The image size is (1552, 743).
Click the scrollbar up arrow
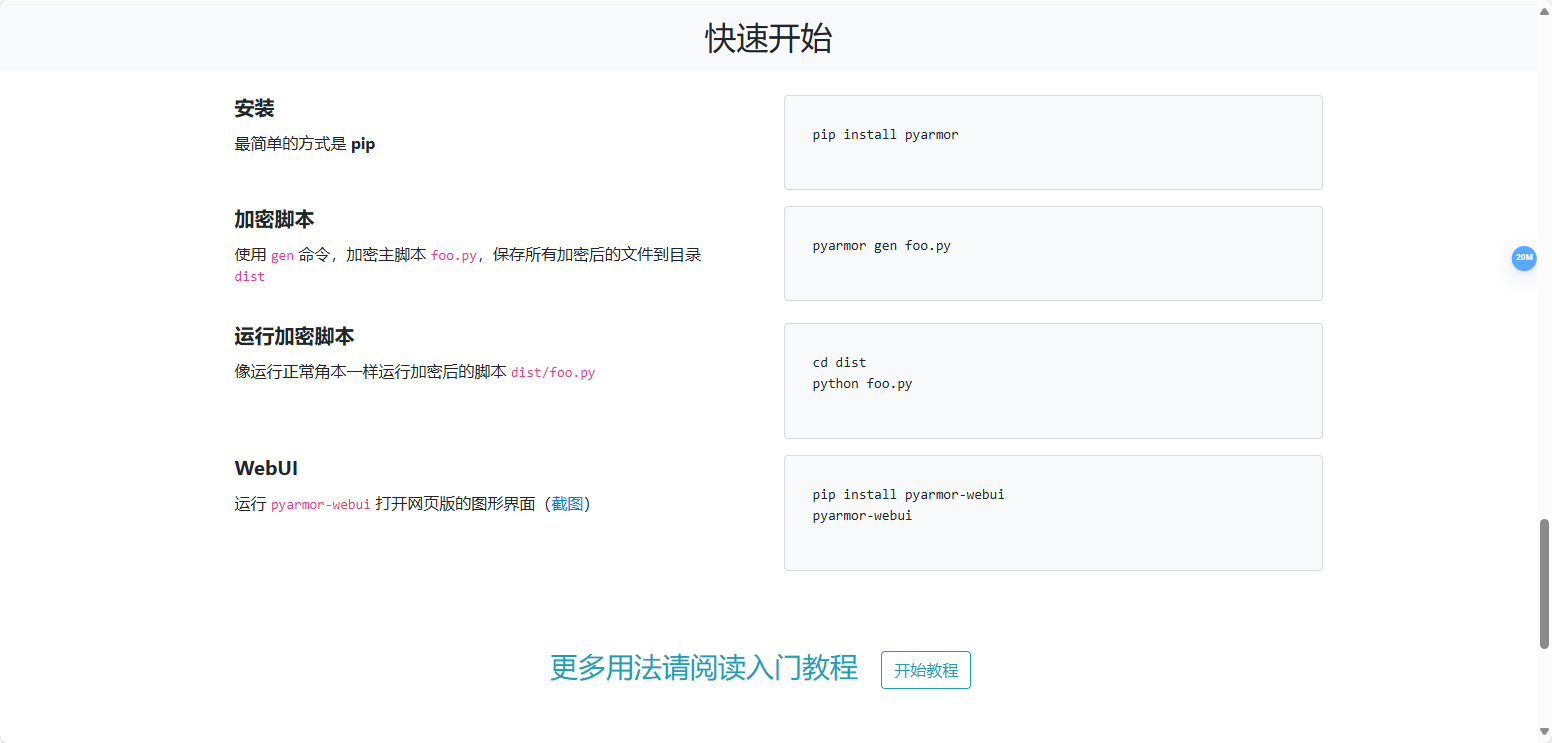tap(1544, 8)
